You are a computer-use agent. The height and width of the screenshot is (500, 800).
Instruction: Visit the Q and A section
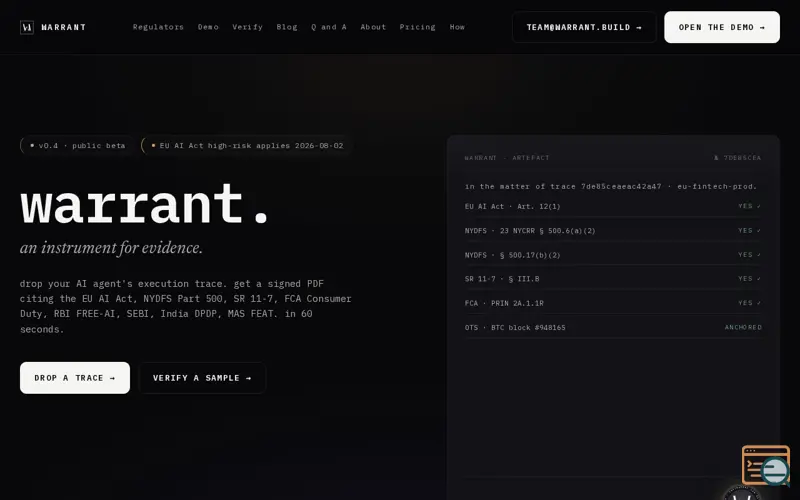[329, 27]
